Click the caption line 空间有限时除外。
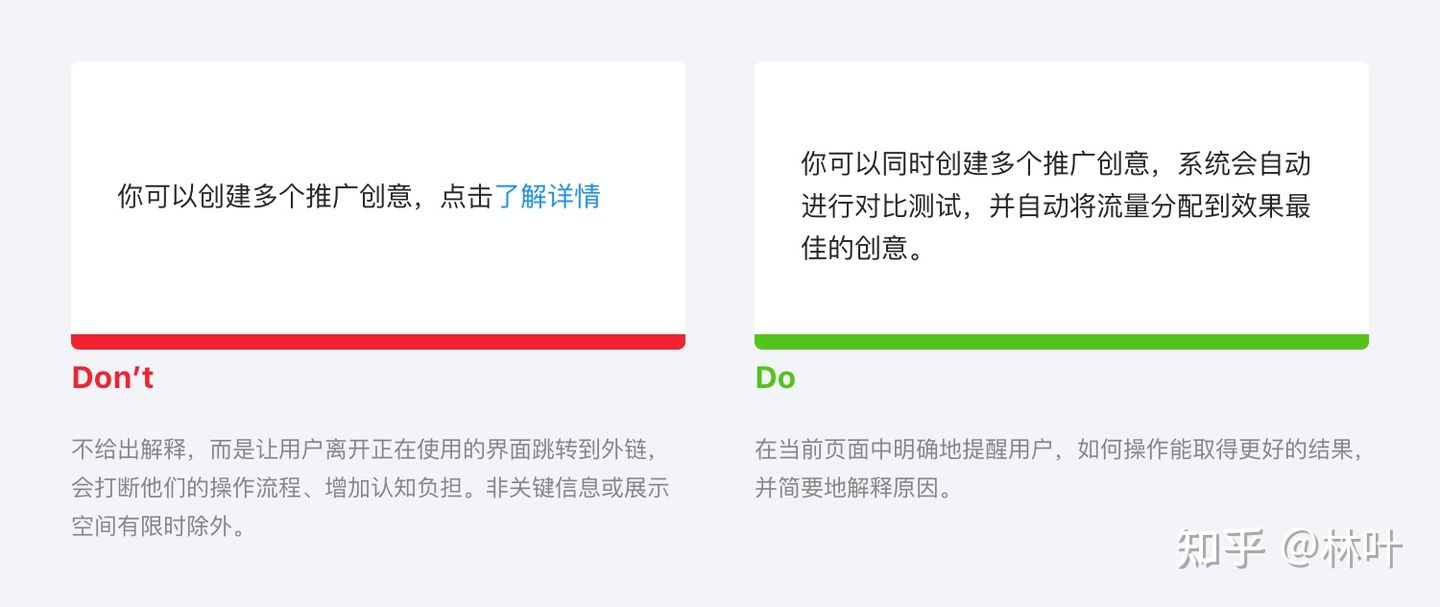Image resolution: width=1440 pixels, height=607 pixels. pyautogui.click(x=158, y=526)
